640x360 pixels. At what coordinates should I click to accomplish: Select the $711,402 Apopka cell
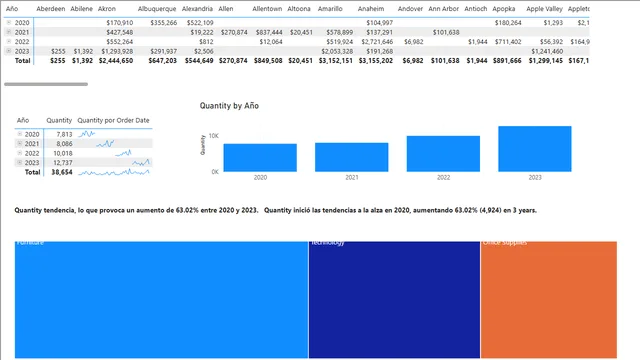click(508, 42)
